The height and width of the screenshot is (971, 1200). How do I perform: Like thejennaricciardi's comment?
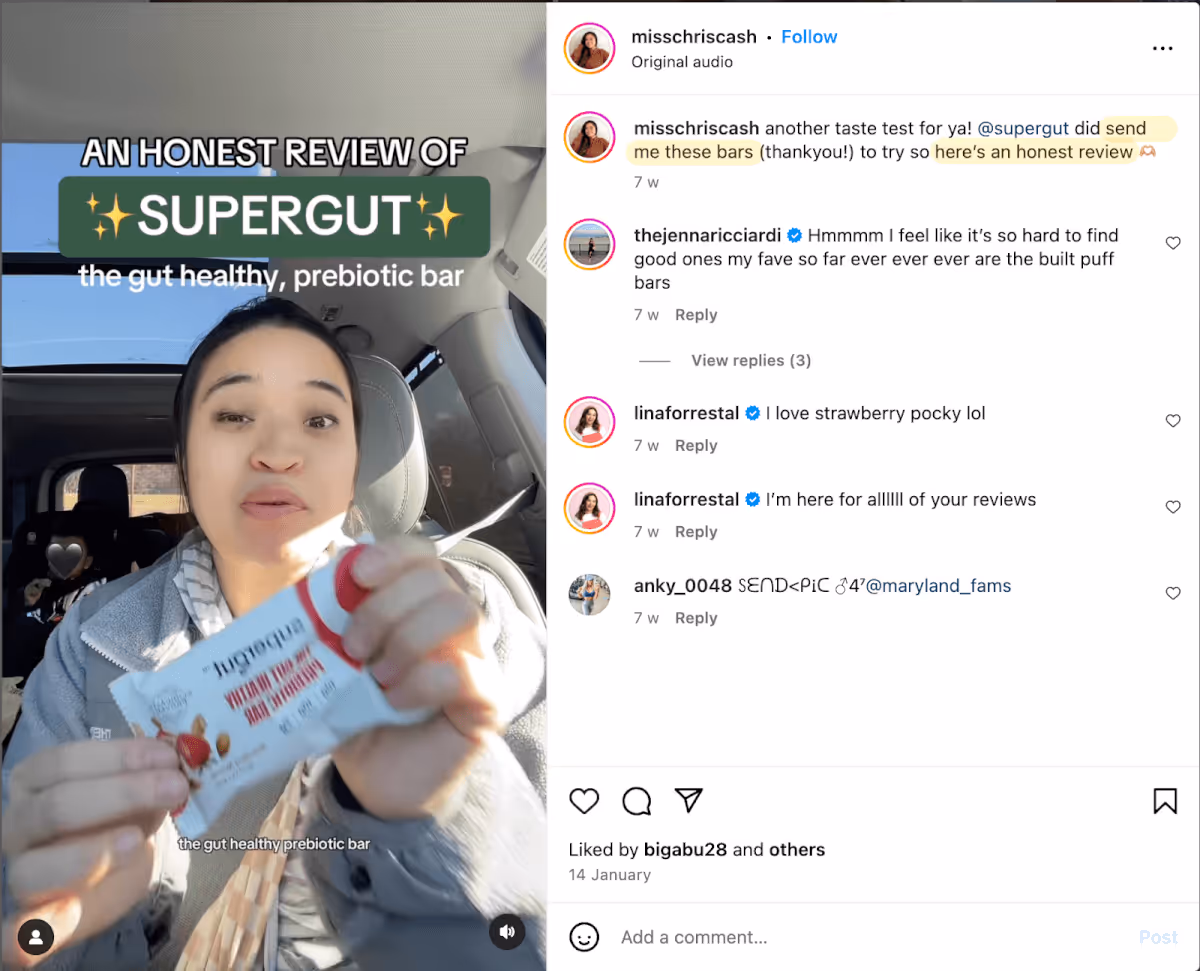pyautogui.click(x=1173, y=243)
